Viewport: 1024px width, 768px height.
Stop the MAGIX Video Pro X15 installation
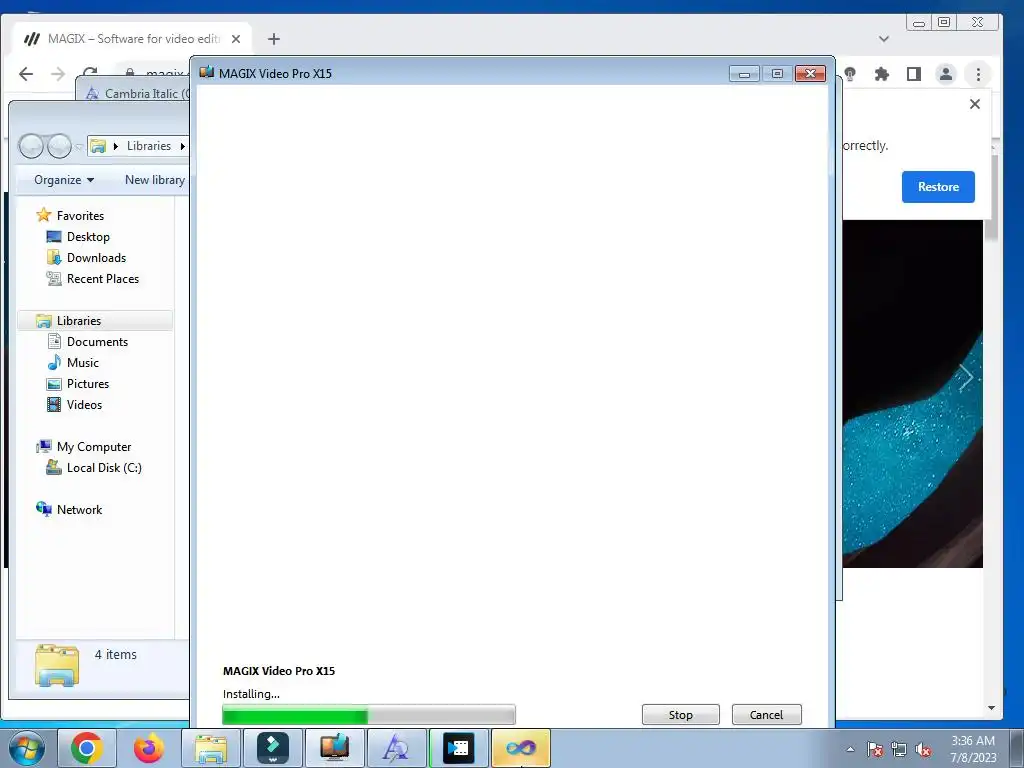tap(680, 714)
